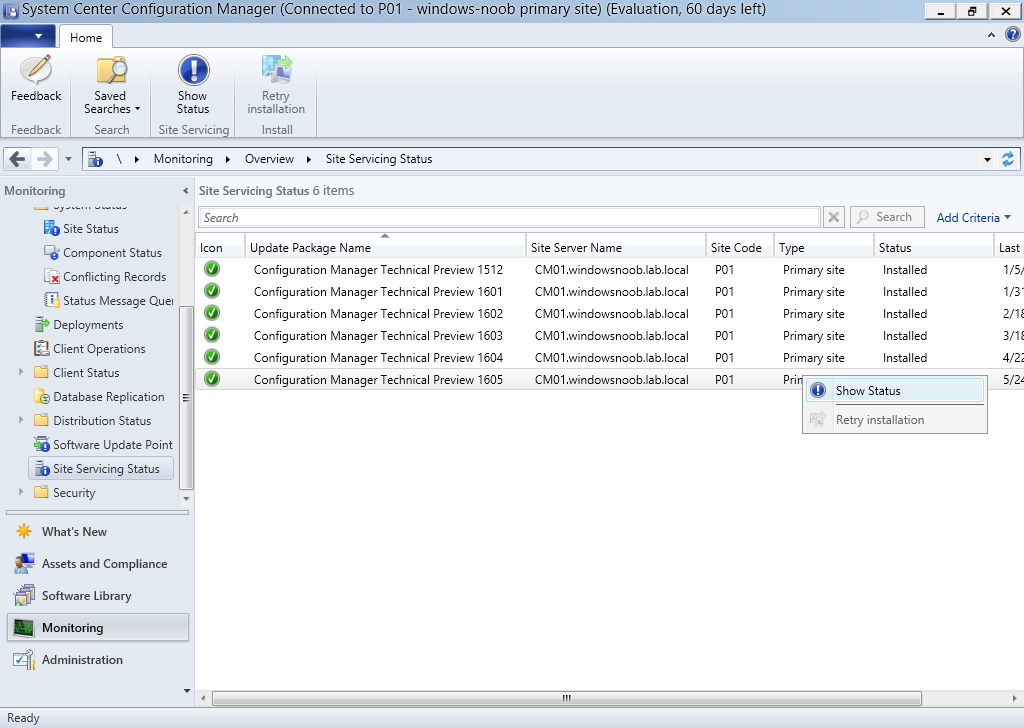Expand Distribution Status tree node
Screen dimensions: 1024x728
tap(21, 420)
